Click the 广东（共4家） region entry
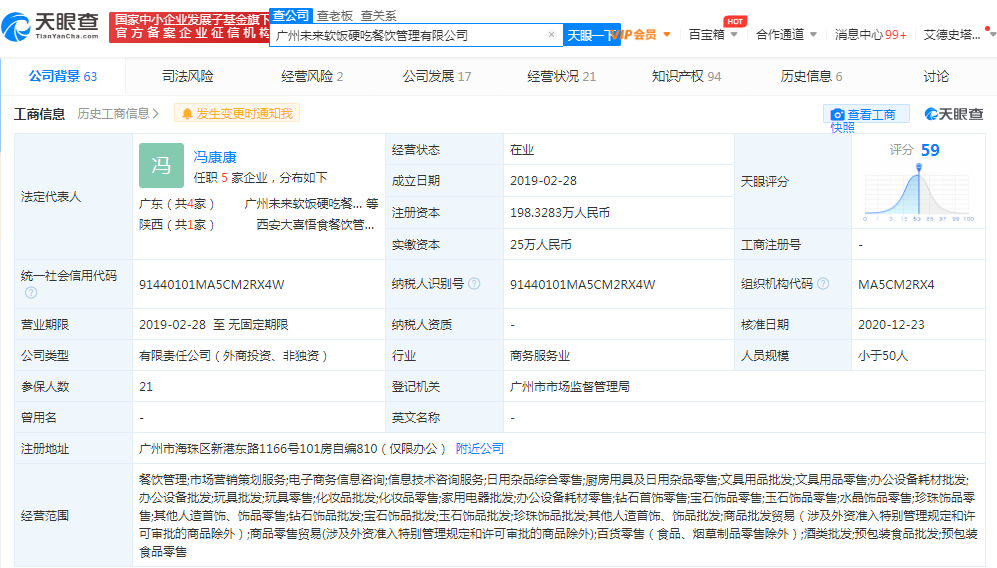Viewport: 997px width, 568px height. [x=177, y=204]
